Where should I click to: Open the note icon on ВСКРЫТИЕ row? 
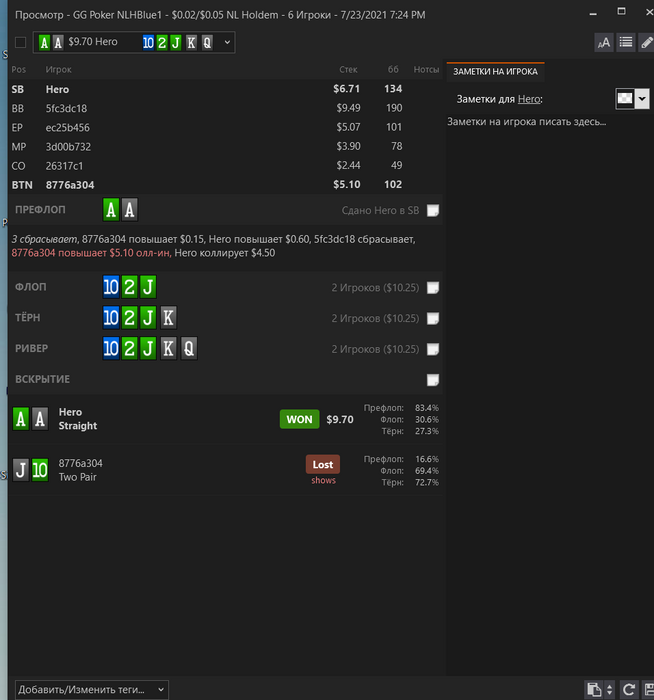(x=433, y=380)
